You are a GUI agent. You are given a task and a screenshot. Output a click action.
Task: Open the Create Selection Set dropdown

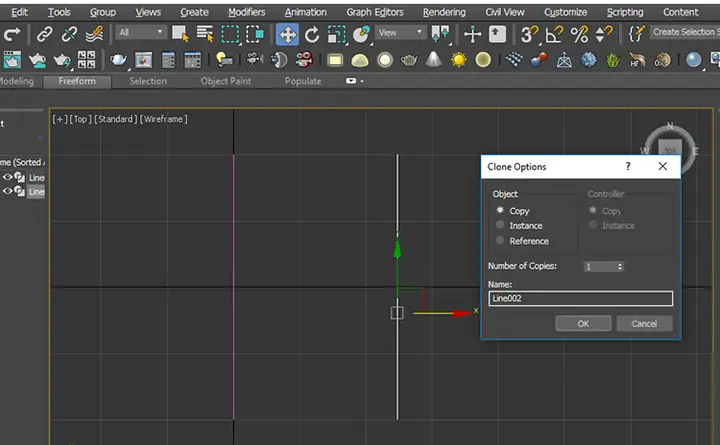point(685,32)
